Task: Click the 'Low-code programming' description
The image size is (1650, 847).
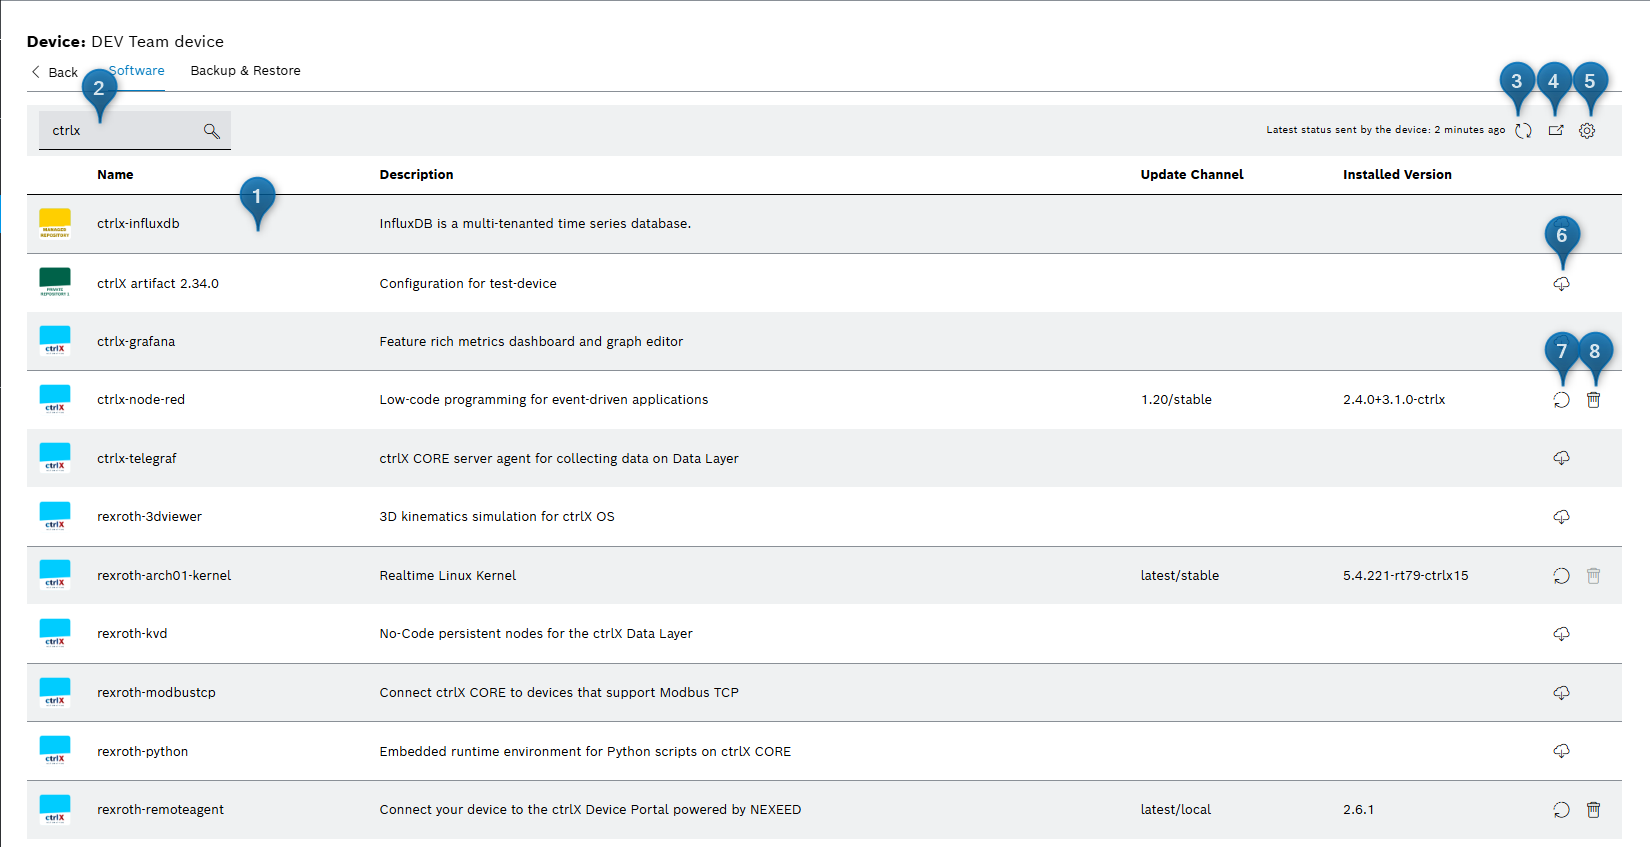Action: click(x=544, y=400)
